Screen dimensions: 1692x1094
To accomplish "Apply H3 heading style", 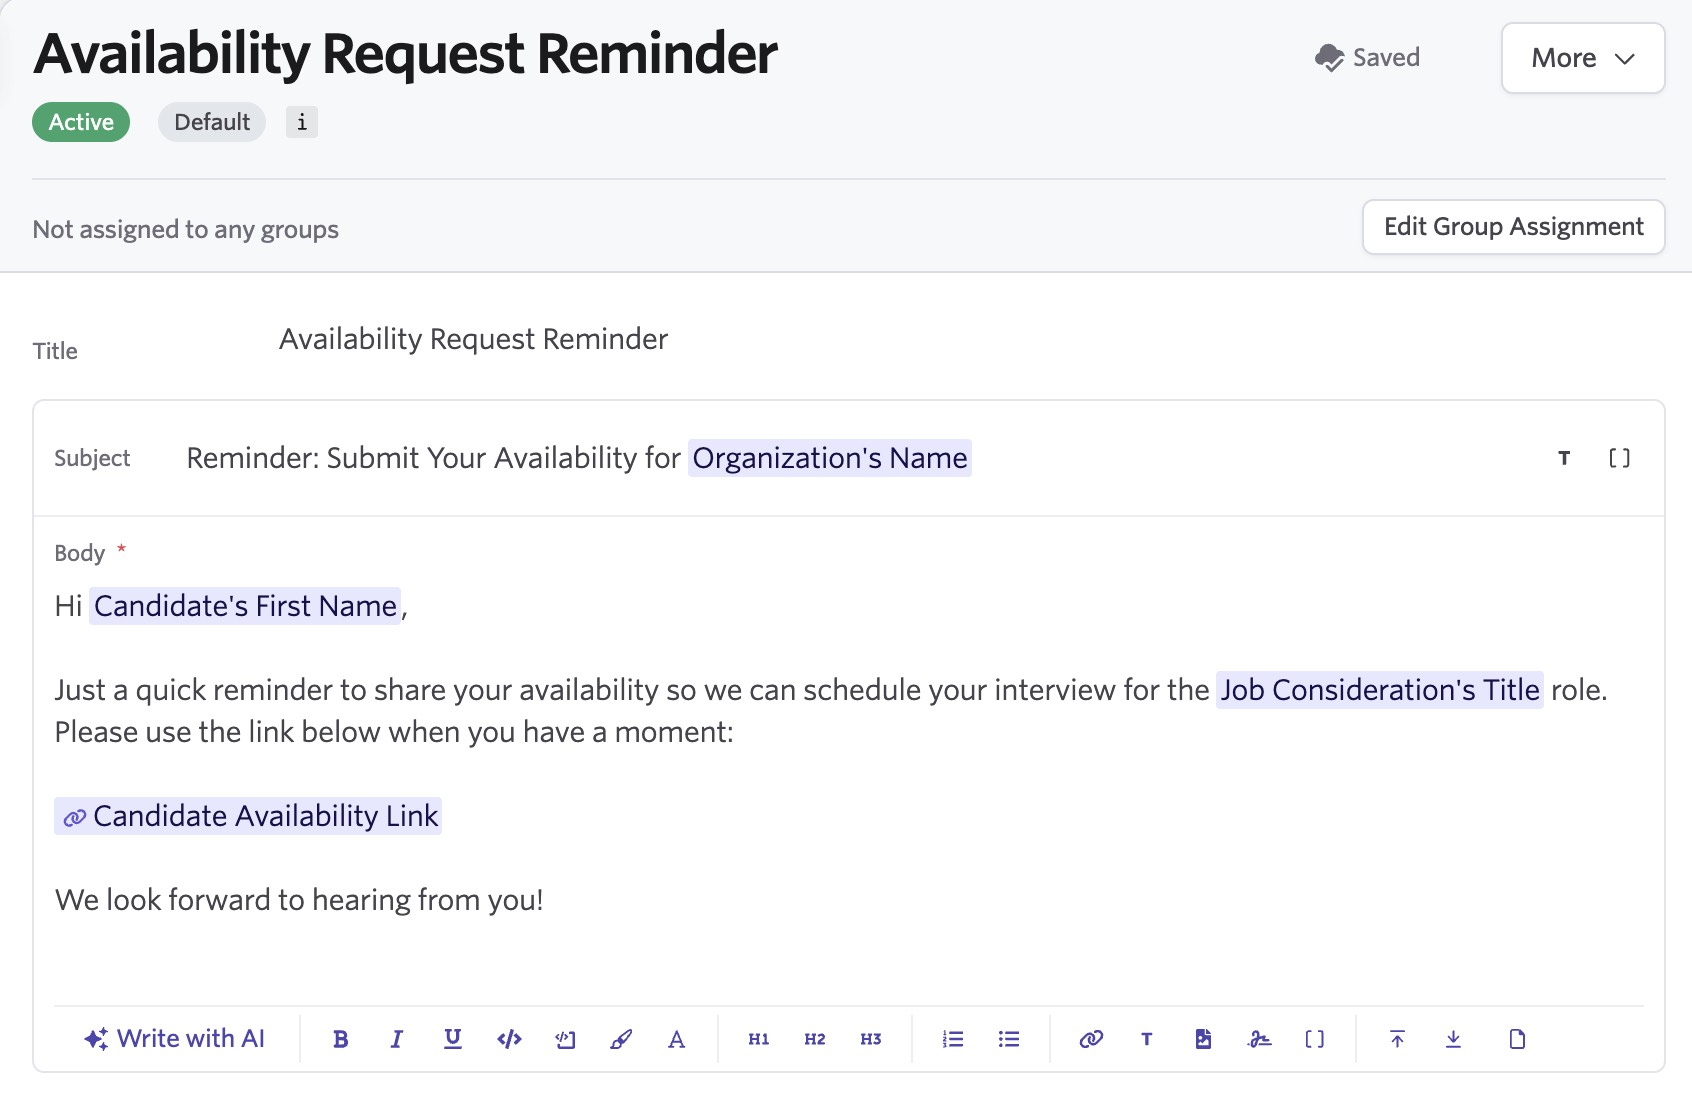I will tap(871, 1039).
